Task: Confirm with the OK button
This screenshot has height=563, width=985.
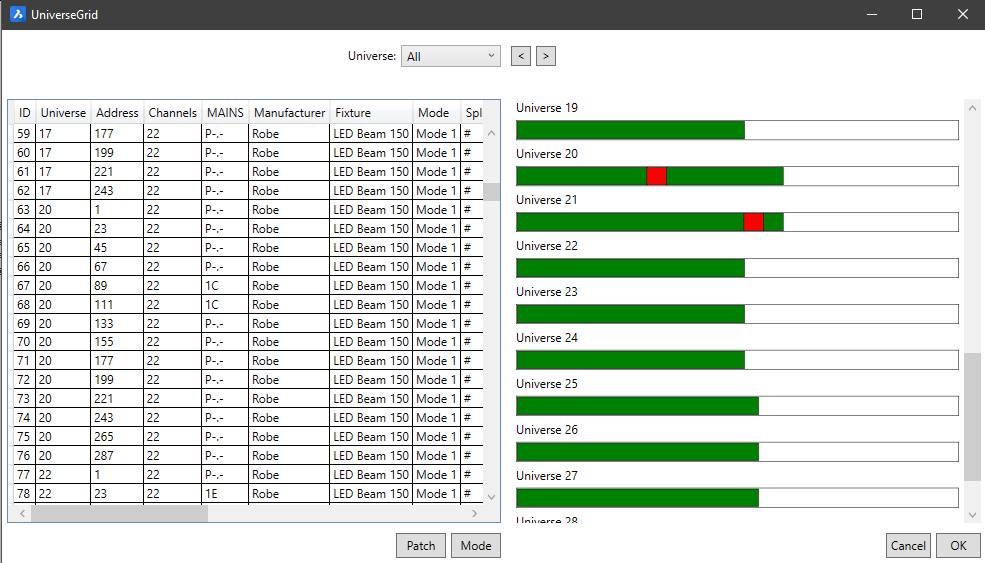Action: pos(958,545)
